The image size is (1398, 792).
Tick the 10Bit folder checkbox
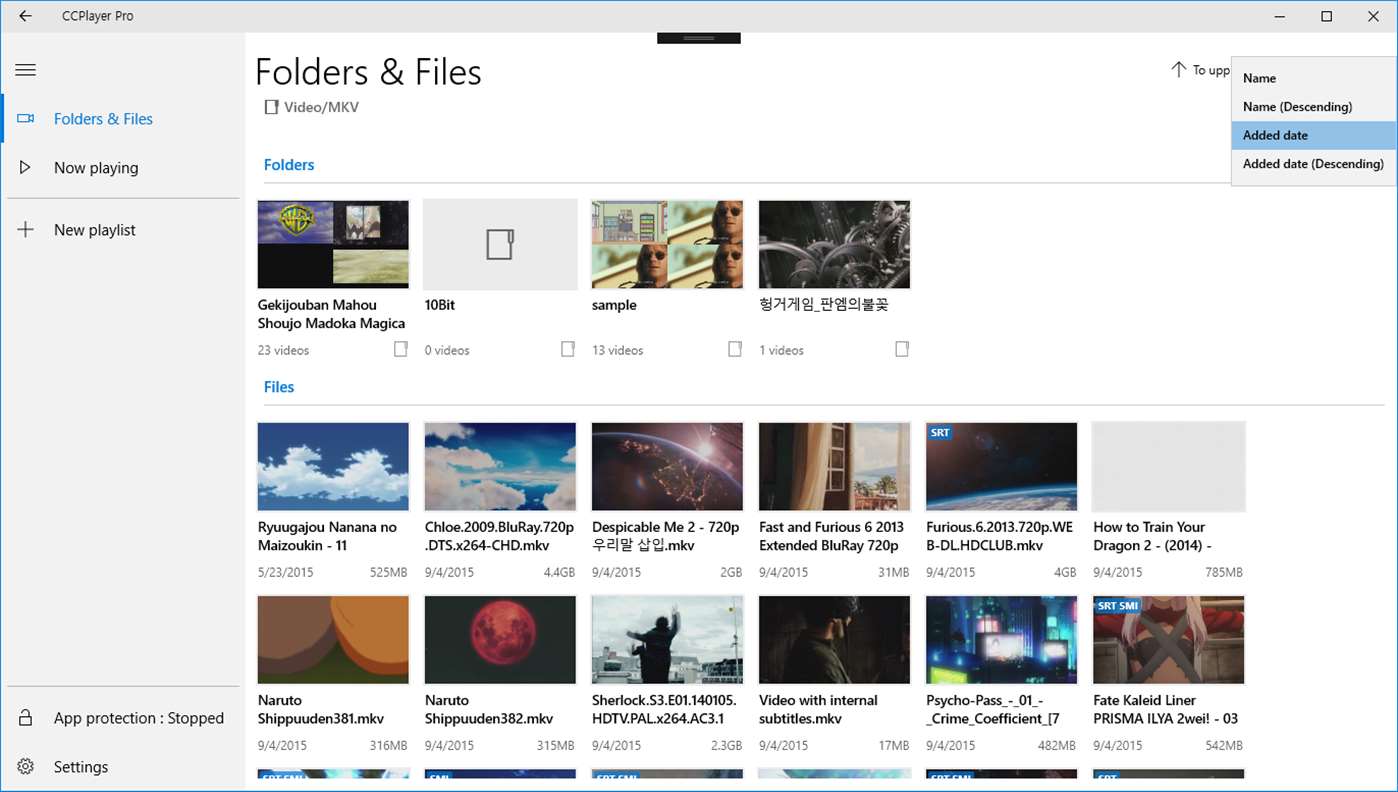click(x=567, y=349)
